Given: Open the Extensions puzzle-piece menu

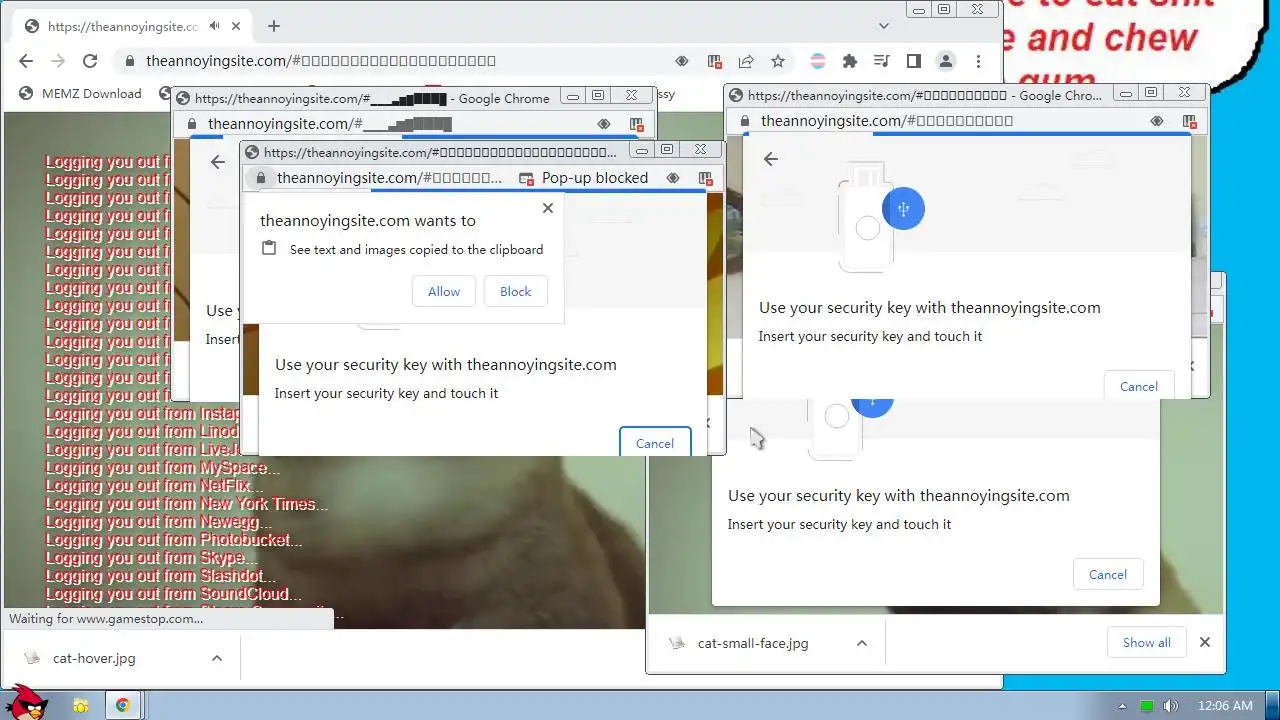Looking at the screenshot, I should click(850, 61).
